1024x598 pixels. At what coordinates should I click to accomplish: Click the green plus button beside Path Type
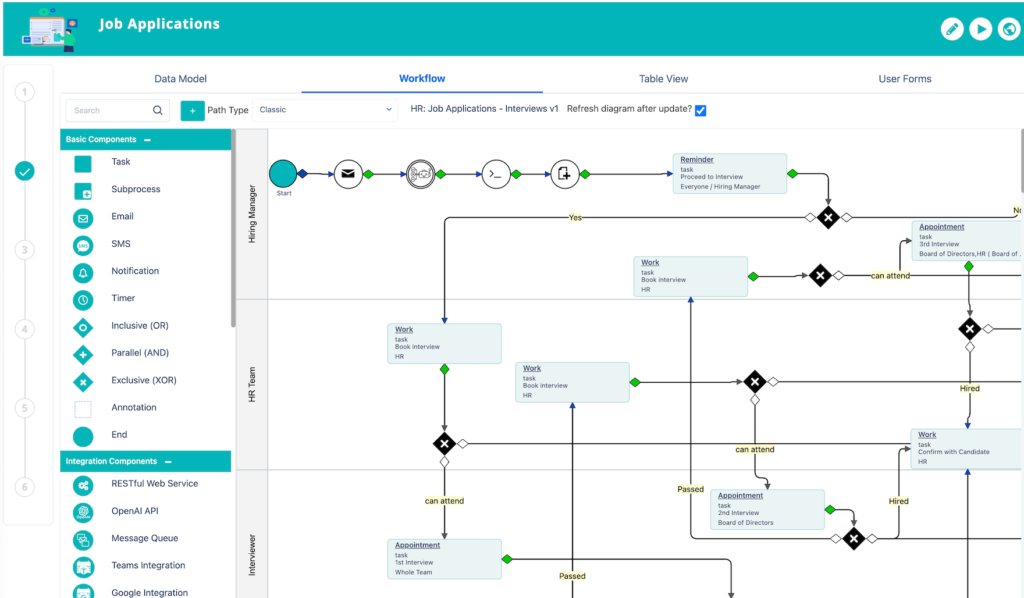click(x=192, y=111)
